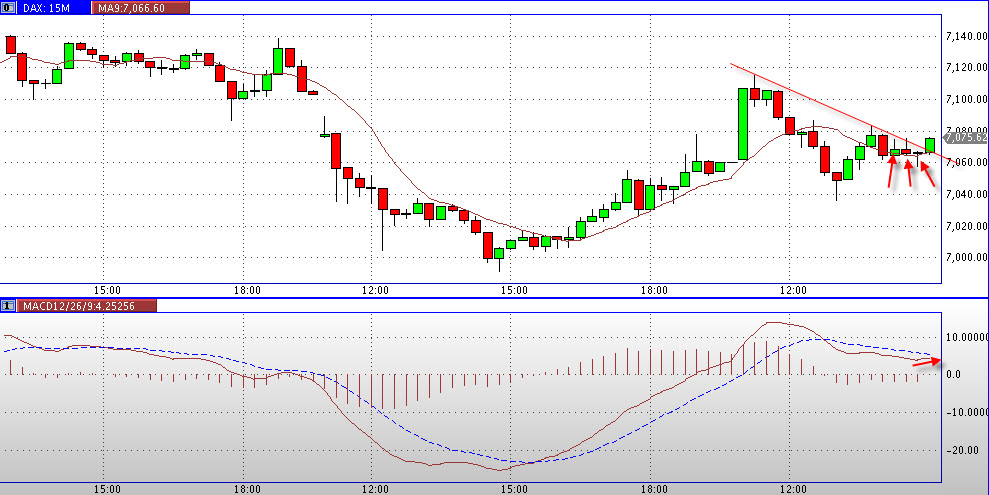
Task: Click the 7,000.00 price axis label
Action: [x=967, y=257]
